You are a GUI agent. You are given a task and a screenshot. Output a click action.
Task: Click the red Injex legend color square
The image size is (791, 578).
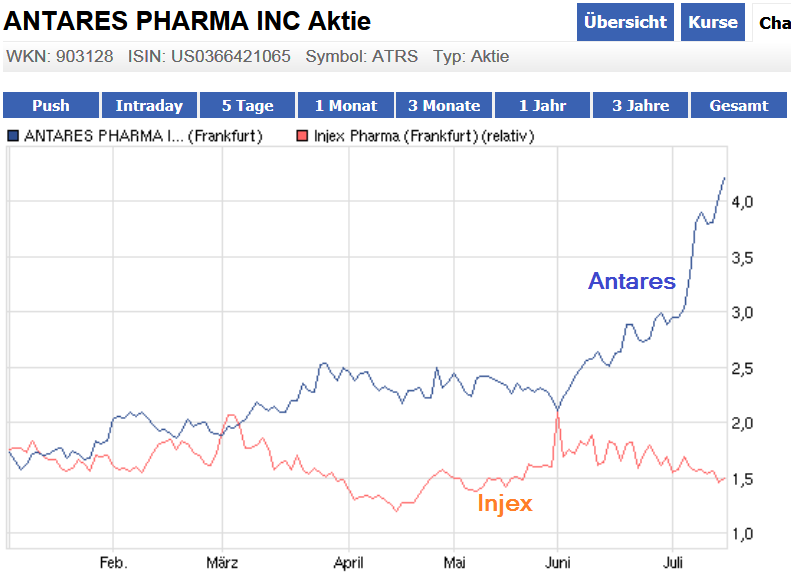click(x=303, y=136)
